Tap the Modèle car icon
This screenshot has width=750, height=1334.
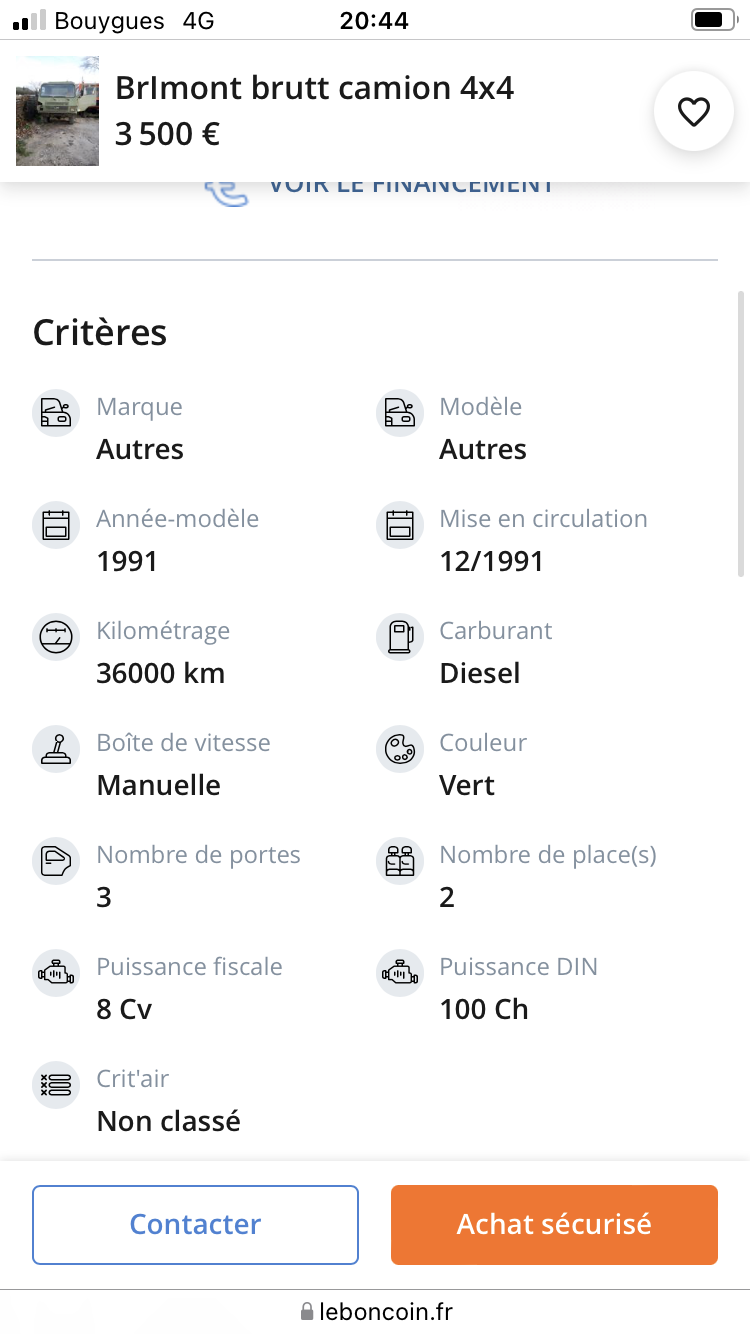pos(400,413)
